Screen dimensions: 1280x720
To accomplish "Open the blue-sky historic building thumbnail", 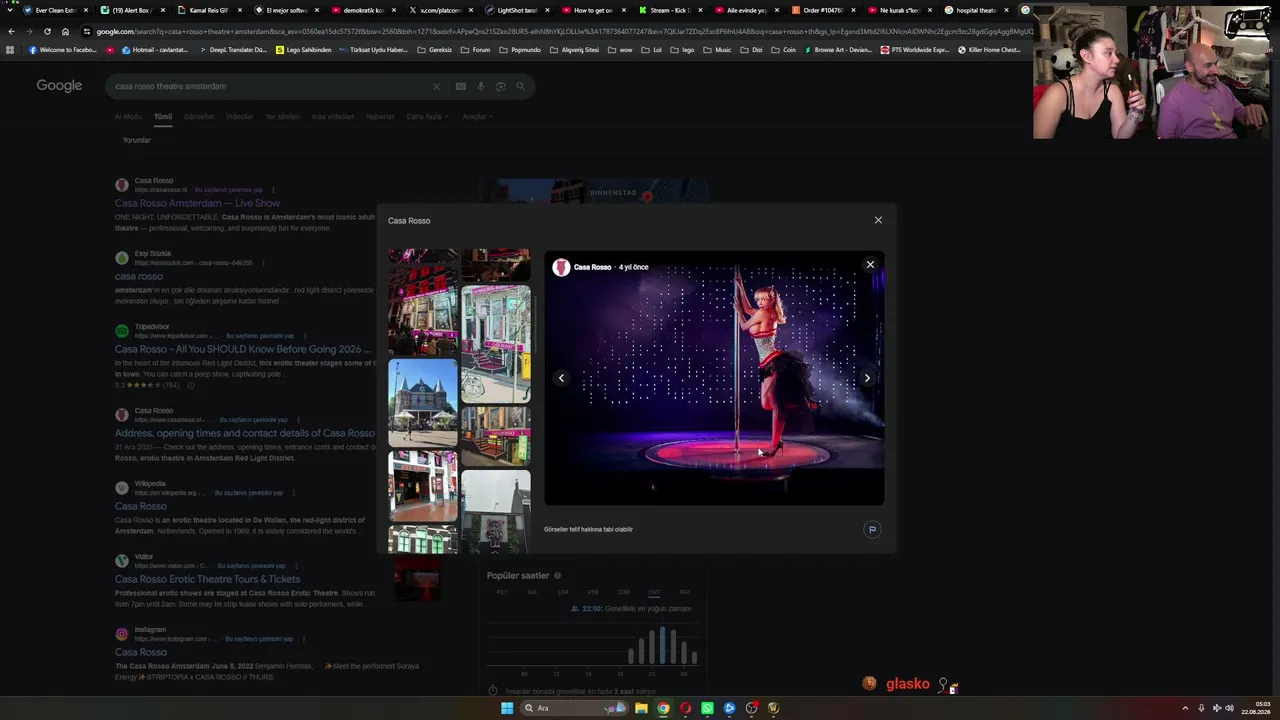I will pyautogui.click(x=422, y=403).
